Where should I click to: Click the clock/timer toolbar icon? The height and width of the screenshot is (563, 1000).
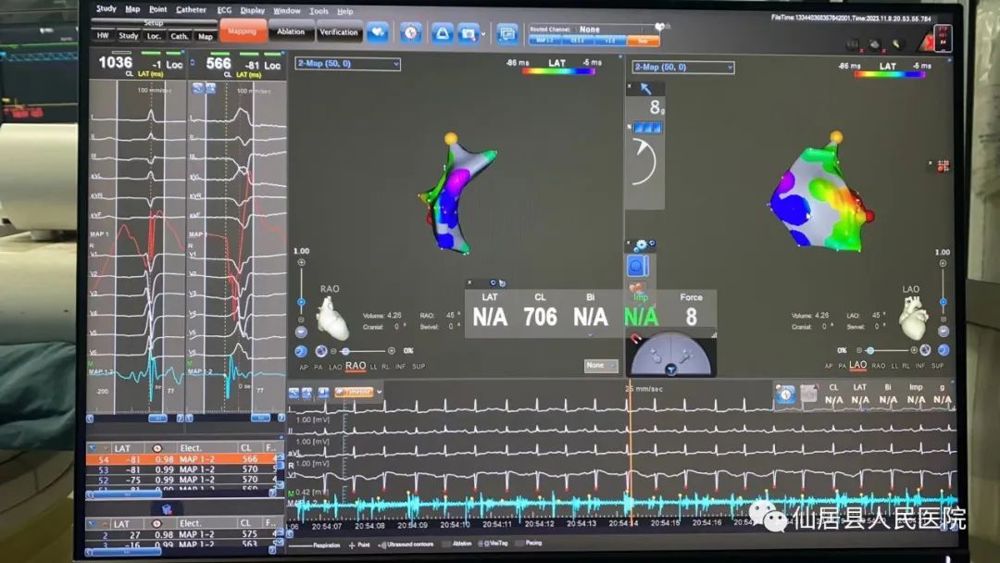click(x=411, y=33)
